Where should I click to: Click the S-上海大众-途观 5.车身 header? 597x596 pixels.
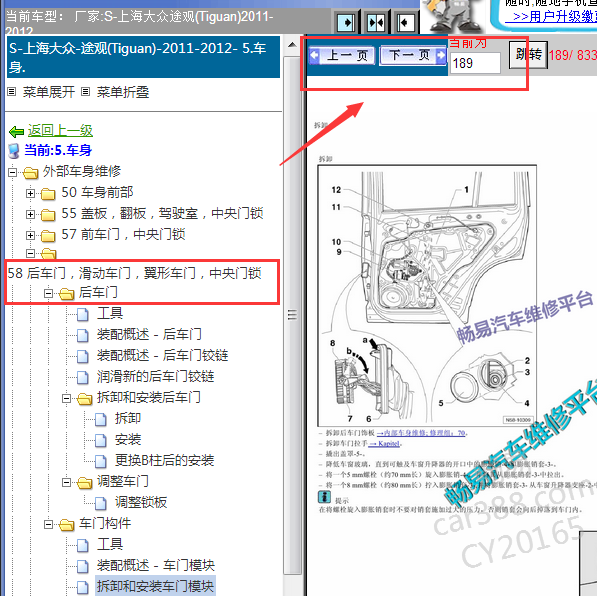(143, 57)
